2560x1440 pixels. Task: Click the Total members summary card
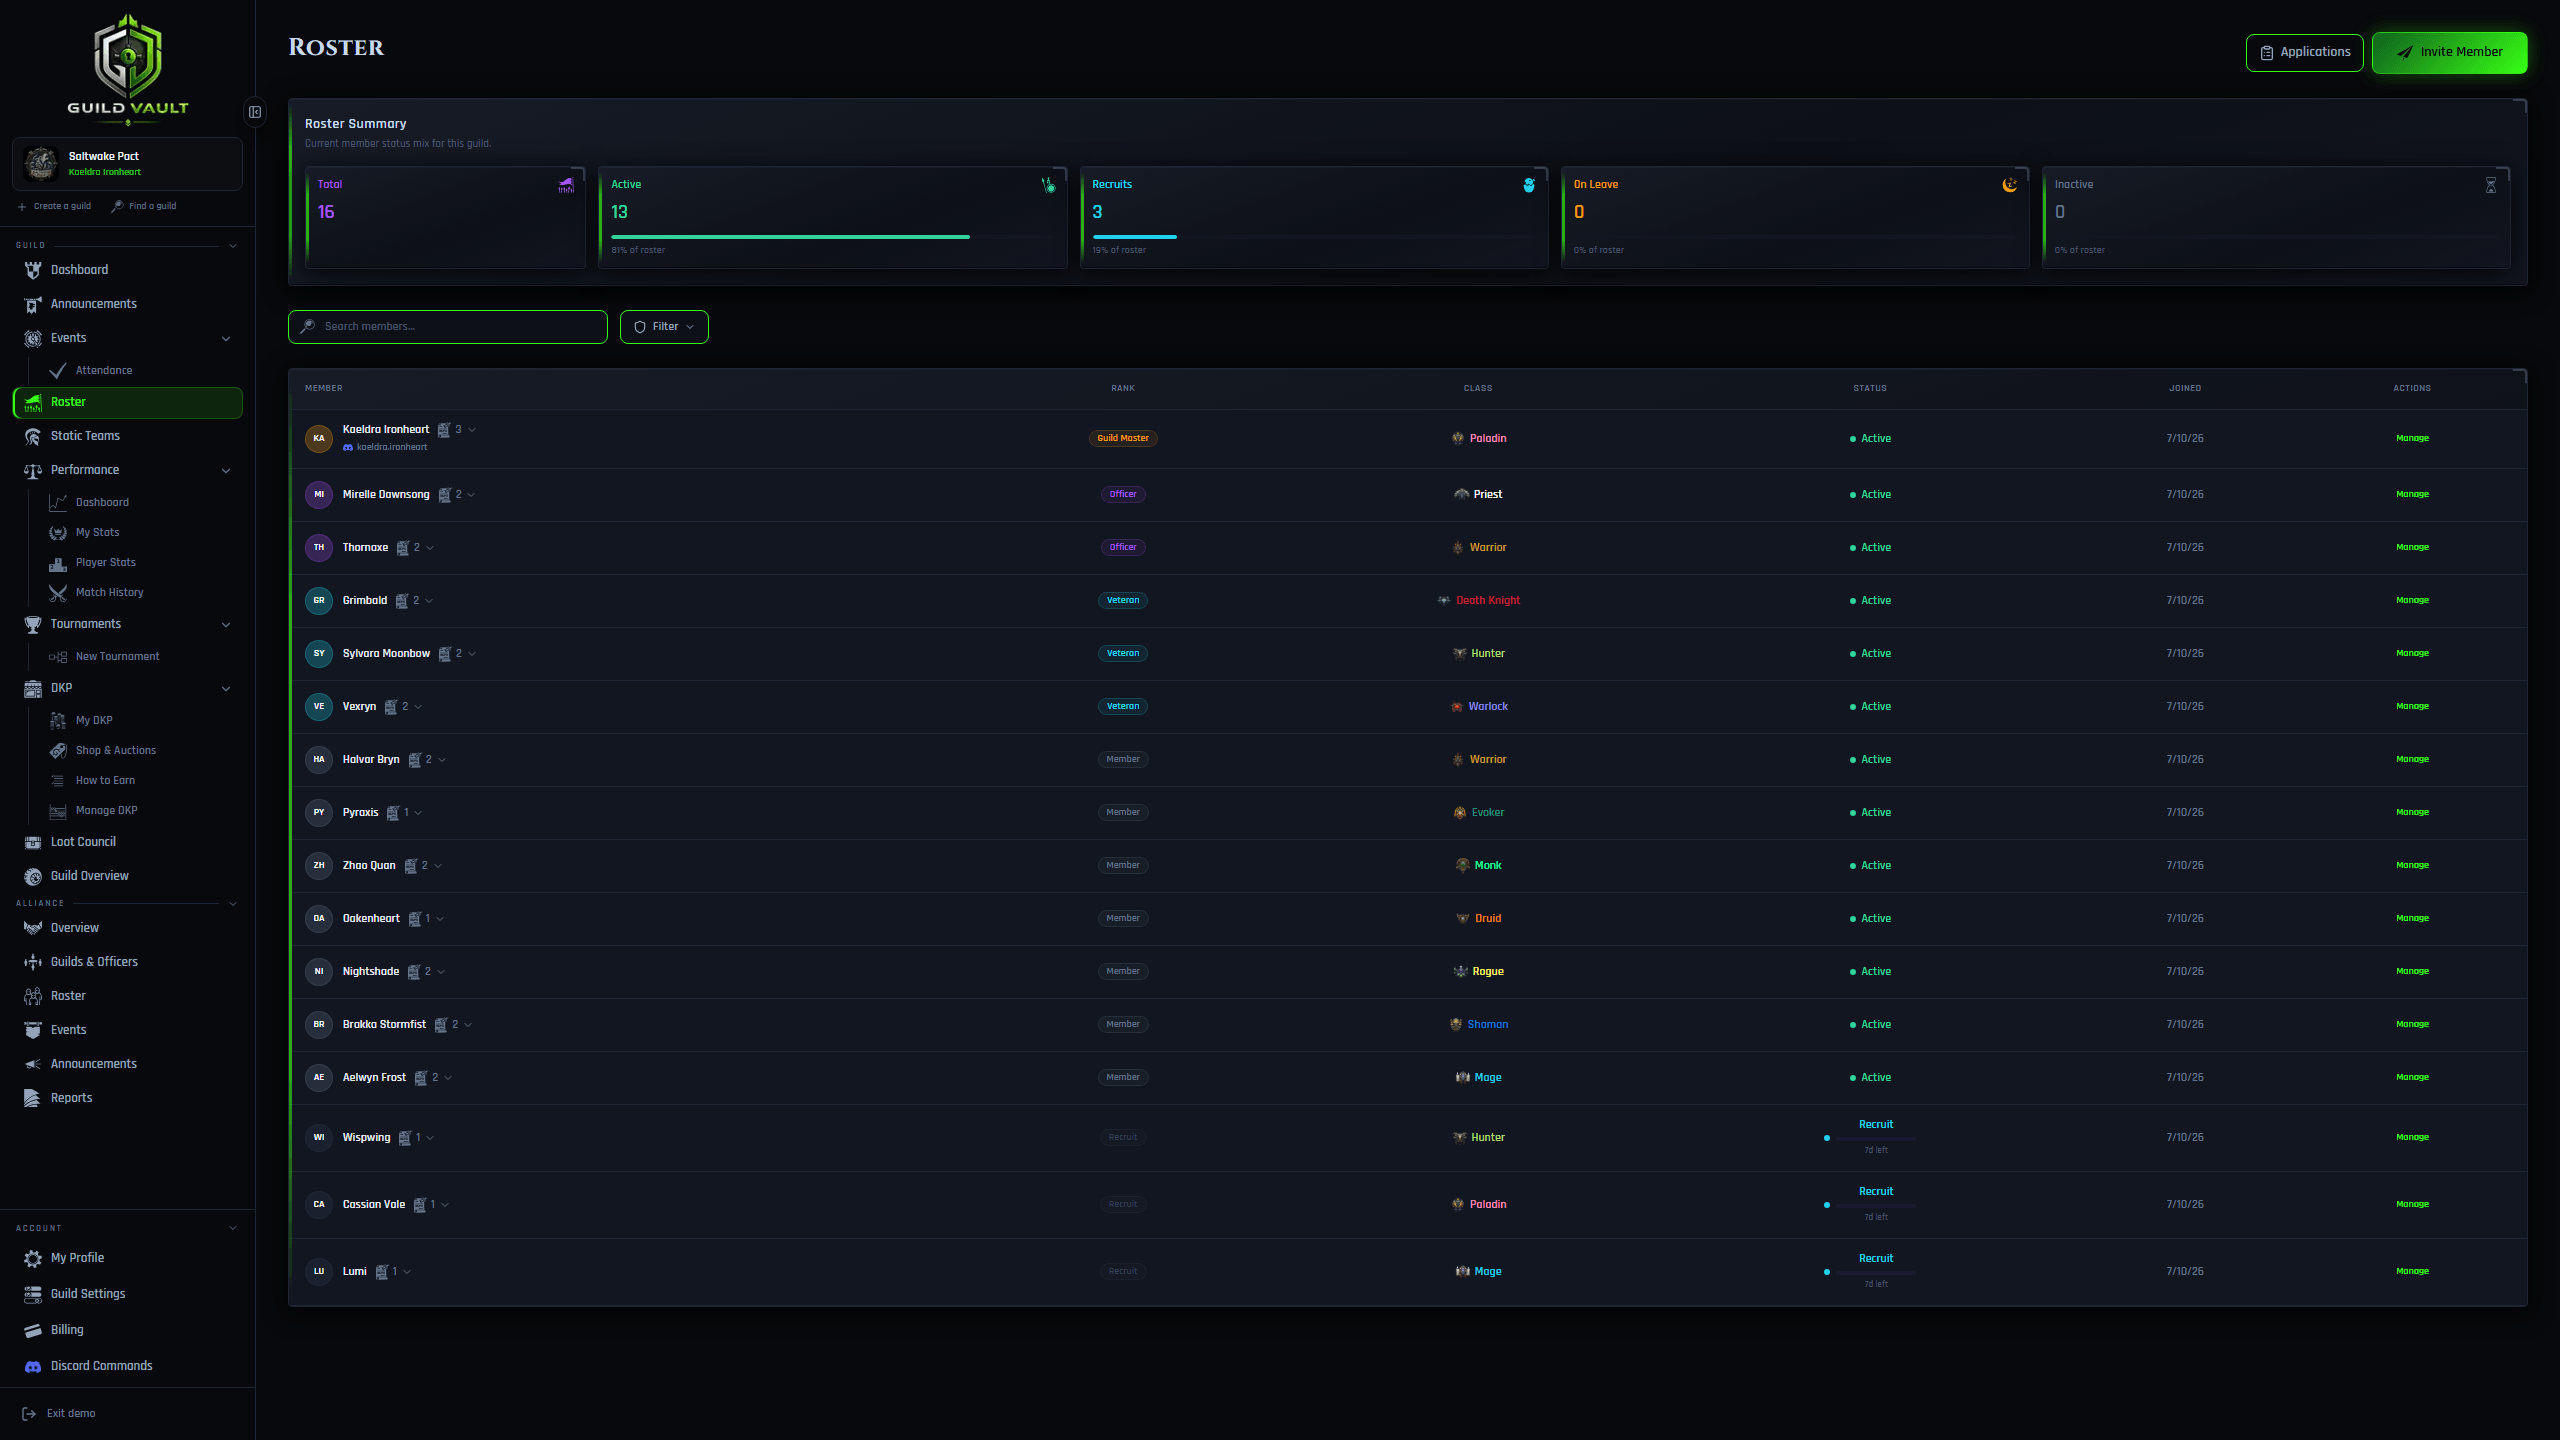click(x=445, y=218)
